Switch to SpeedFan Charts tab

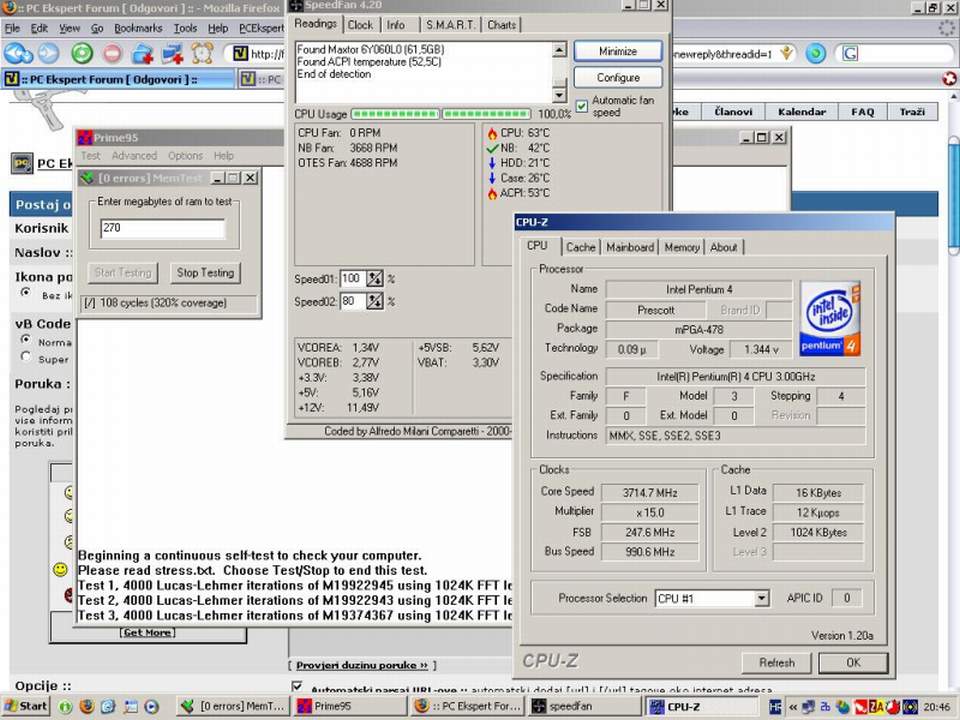[501, 25]
